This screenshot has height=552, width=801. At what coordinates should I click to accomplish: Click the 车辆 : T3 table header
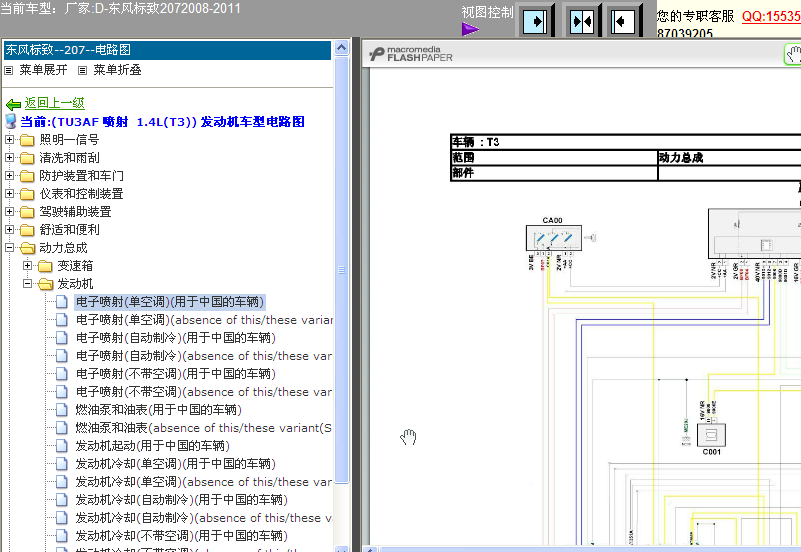click(x=476, y=142)
